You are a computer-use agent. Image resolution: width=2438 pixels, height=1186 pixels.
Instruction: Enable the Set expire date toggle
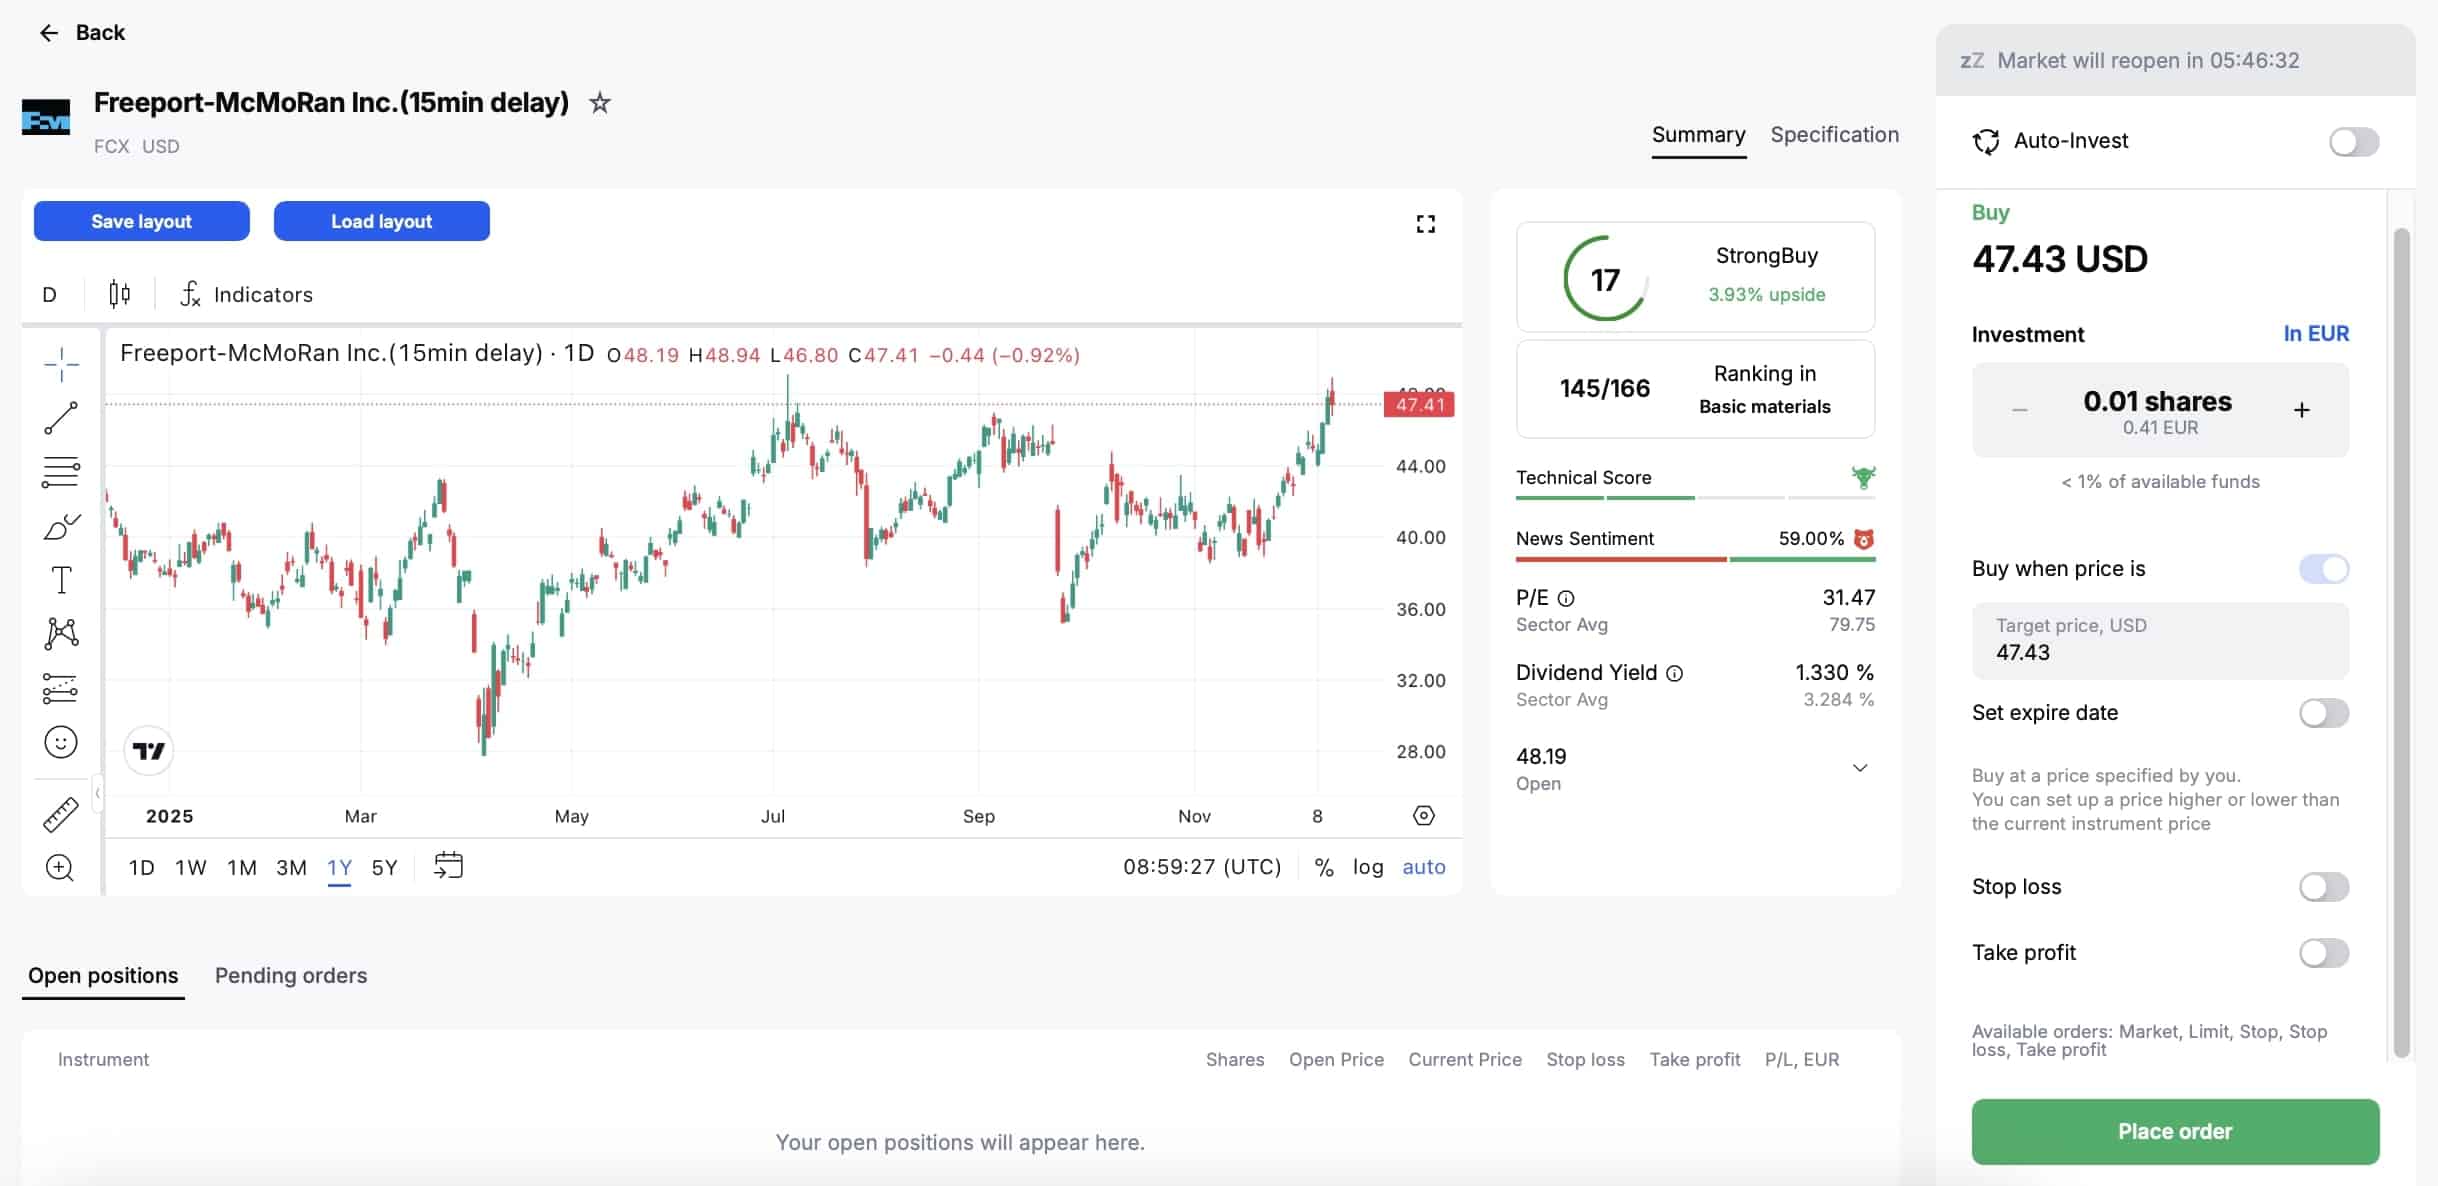(x=2323, y=713)
